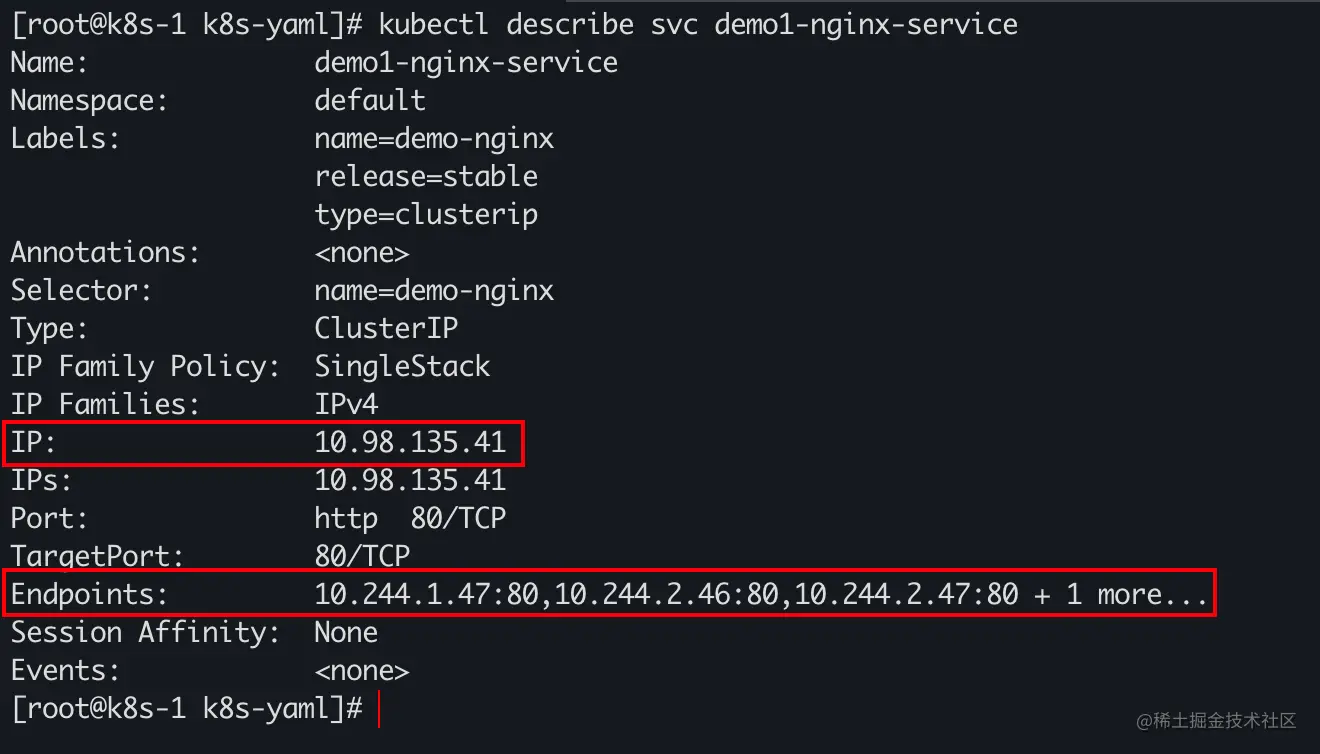
Task: Click the Port value http 80/TCP
Action: pos(410,518)
